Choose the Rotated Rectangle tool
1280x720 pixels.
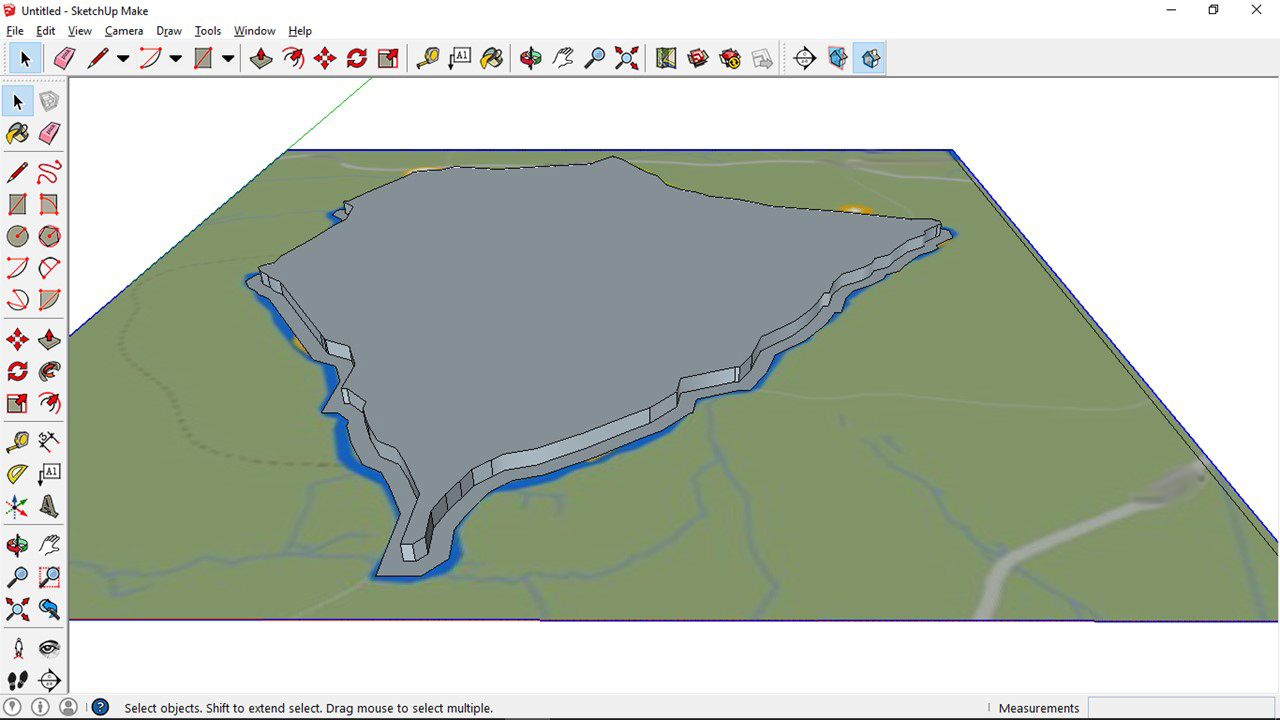pyautogui.click(x=49, y=204)
